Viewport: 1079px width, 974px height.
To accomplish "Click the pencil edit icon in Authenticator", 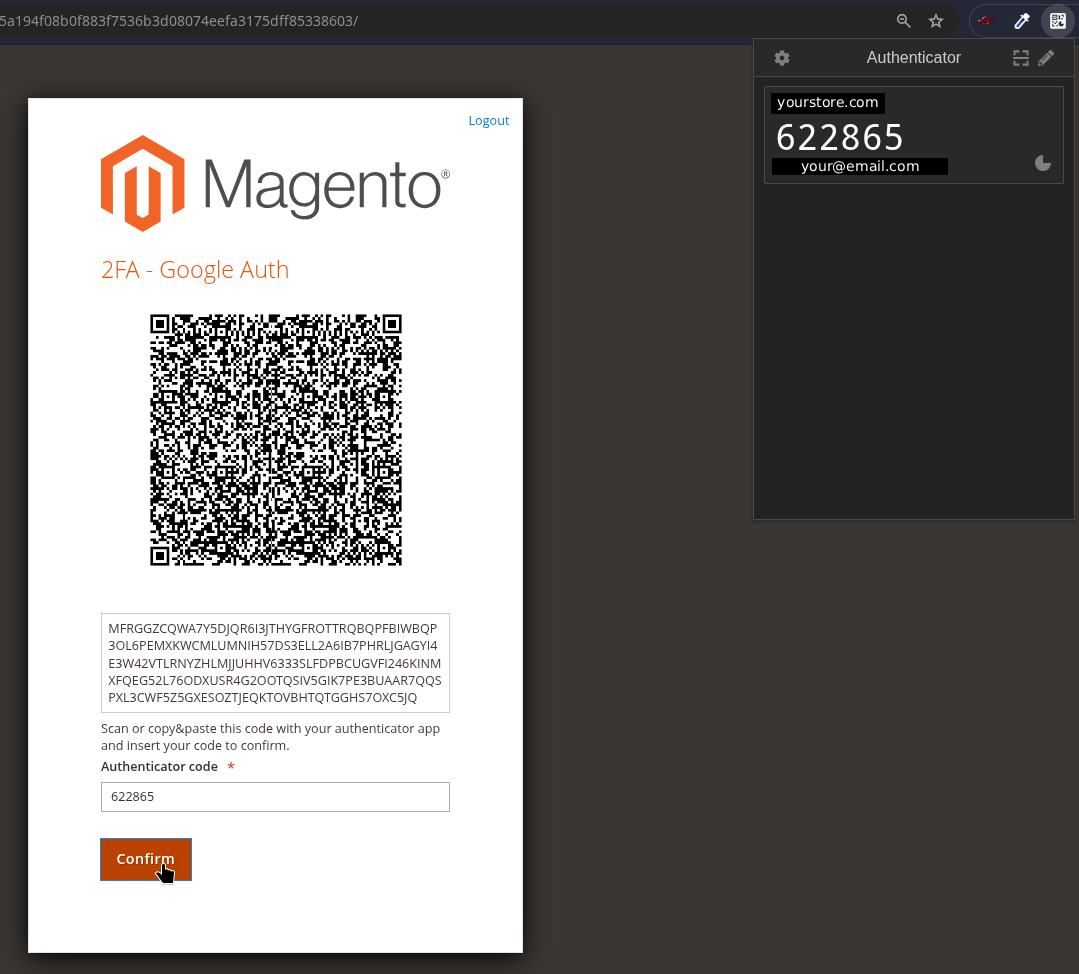I will point(1046,58).
